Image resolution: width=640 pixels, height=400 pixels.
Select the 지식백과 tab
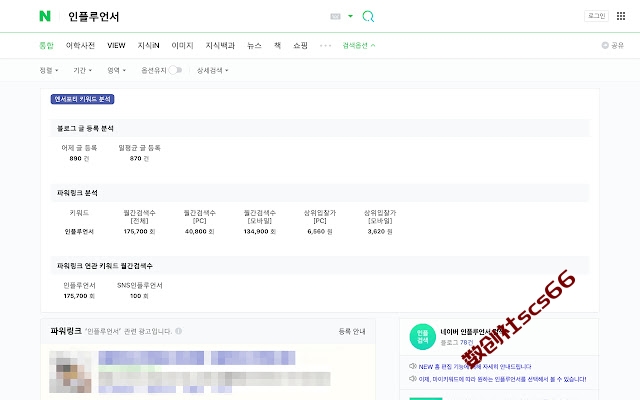(x=220, y=45)
